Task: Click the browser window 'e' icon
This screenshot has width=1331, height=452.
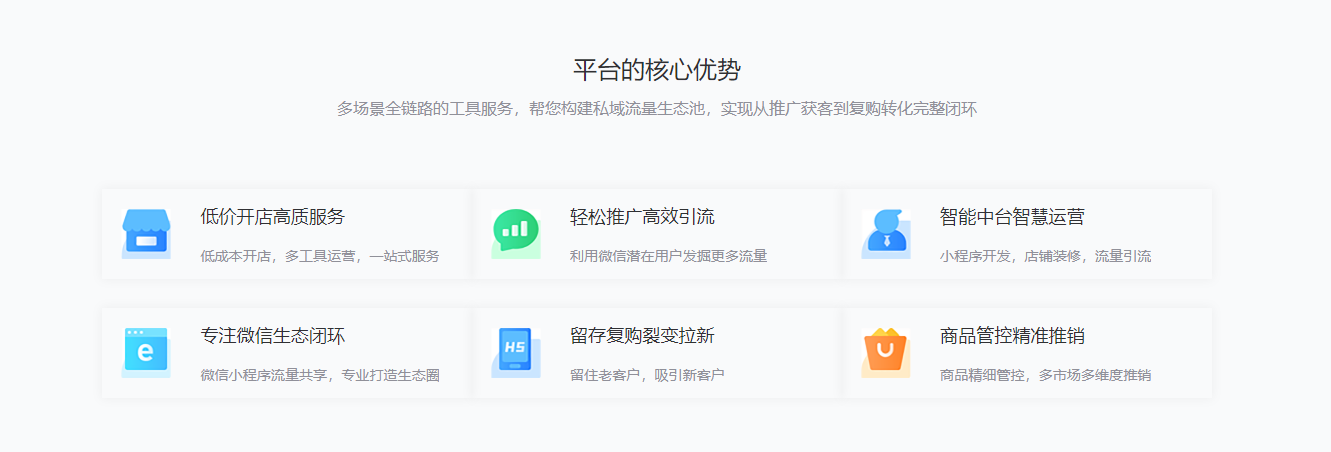Action: [146, 352]
